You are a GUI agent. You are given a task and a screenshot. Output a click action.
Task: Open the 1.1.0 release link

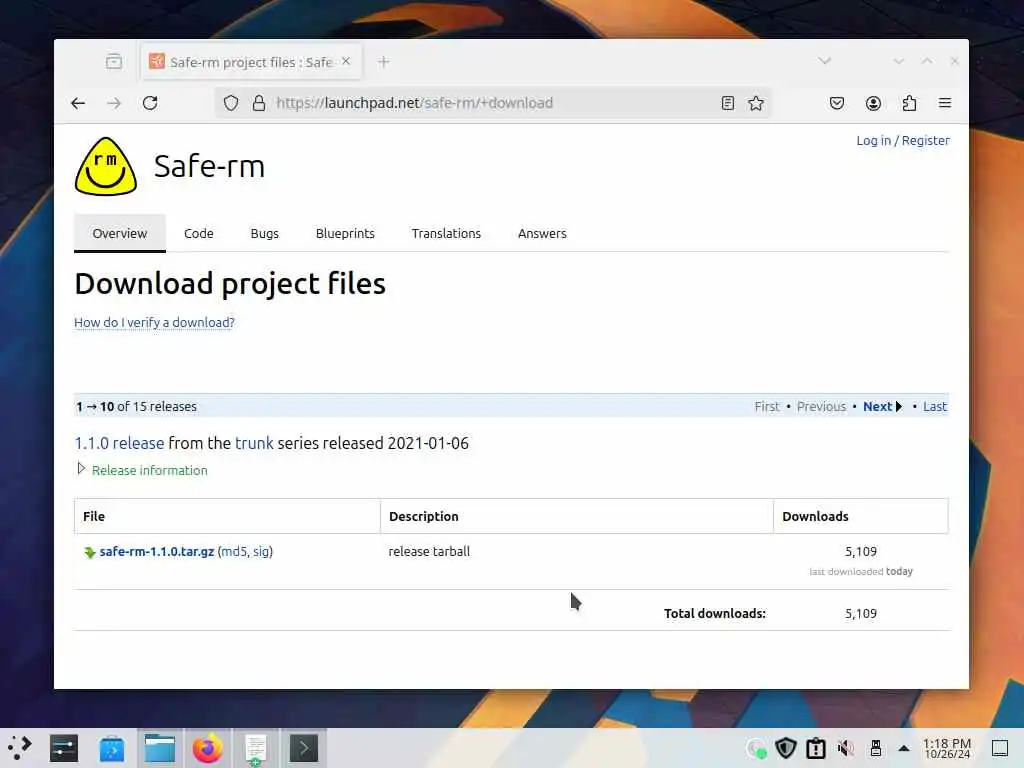tap(120, 443)
